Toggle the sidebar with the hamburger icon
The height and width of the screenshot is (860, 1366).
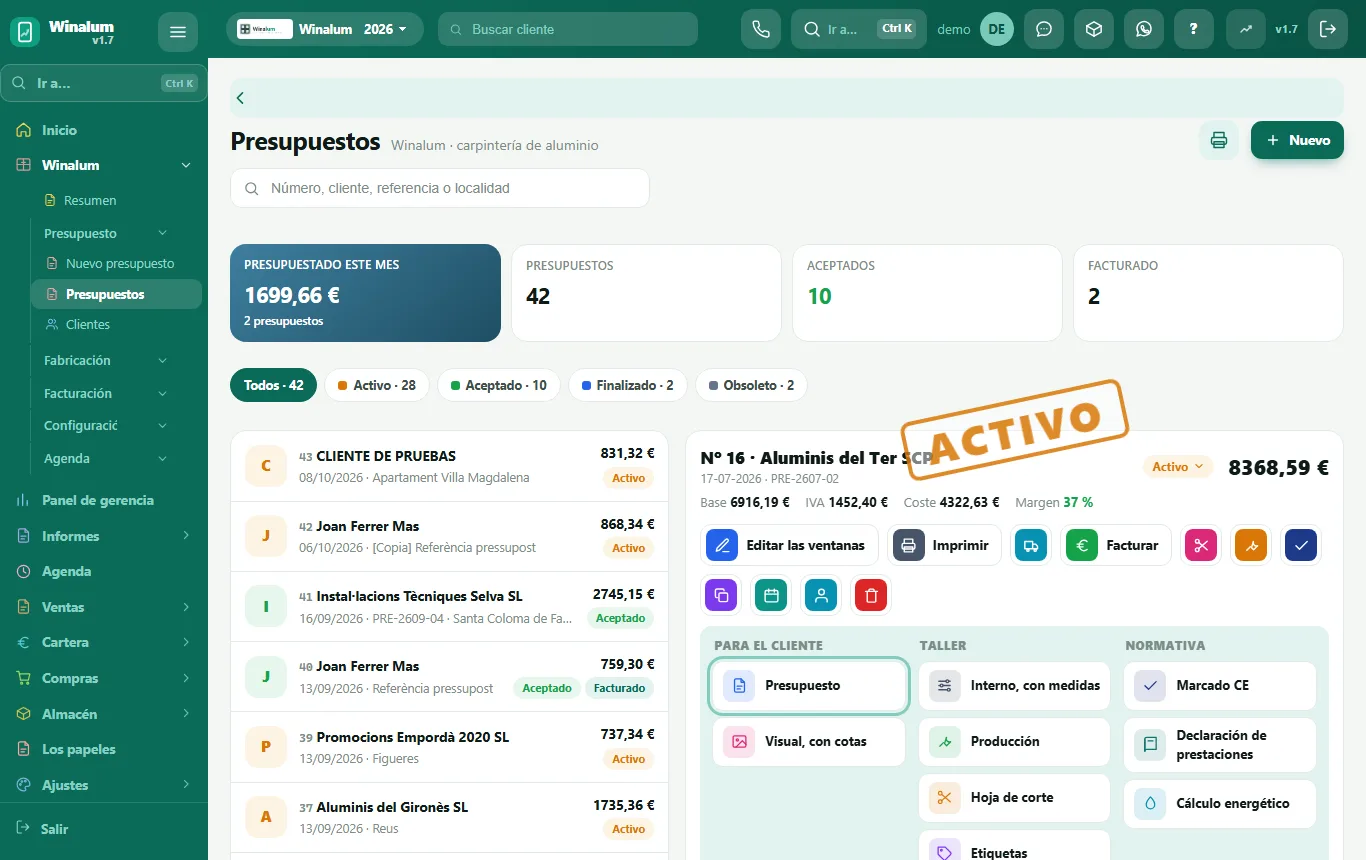[178, 32]
